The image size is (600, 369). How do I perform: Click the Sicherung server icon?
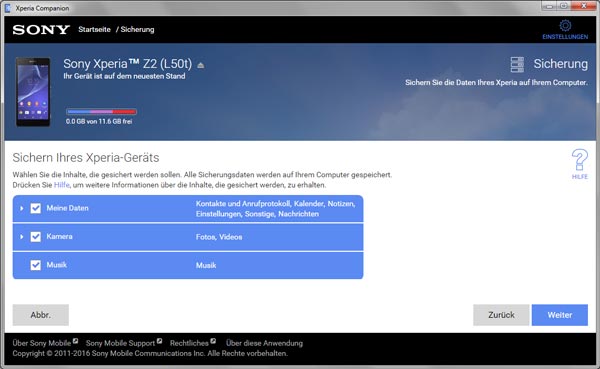[517, 65]
